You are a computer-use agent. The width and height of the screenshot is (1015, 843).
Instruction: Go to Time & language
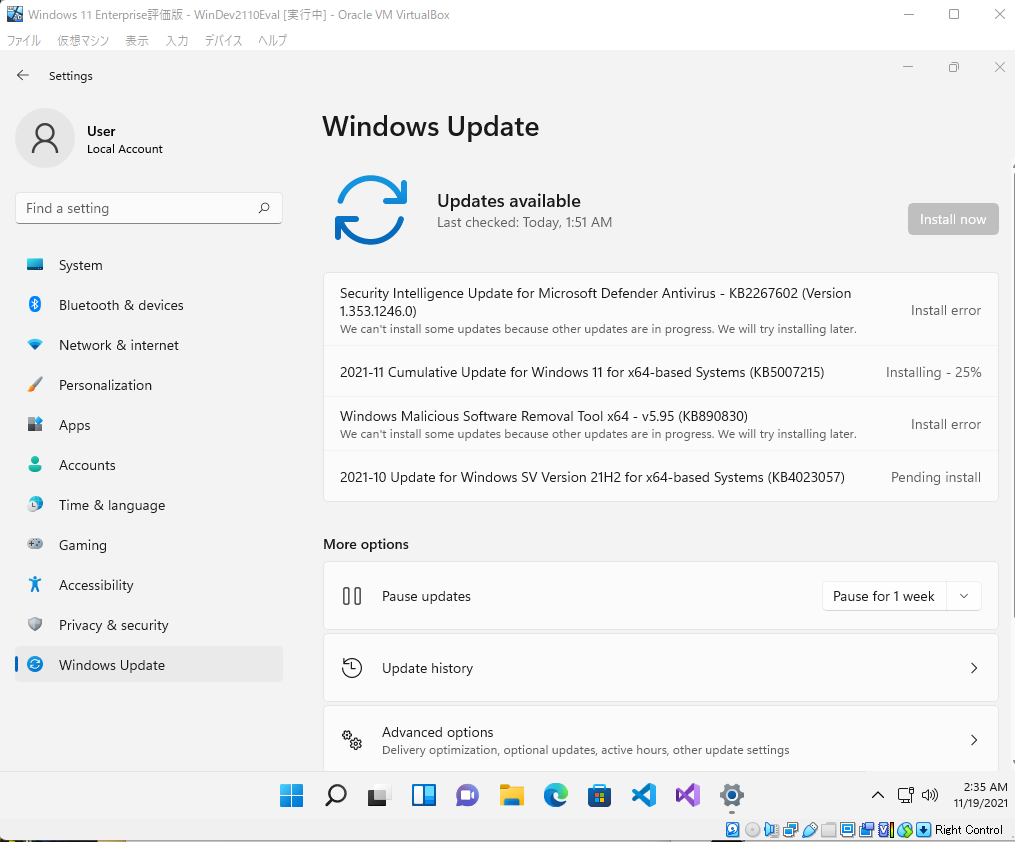pyautogui.click(x=149, y=505)
